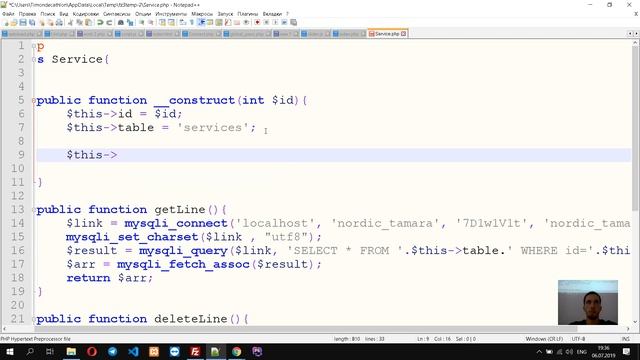This screenshot has height=360, width=640.
Task: Open the Вид menu
Action: (x=64, y=14)
